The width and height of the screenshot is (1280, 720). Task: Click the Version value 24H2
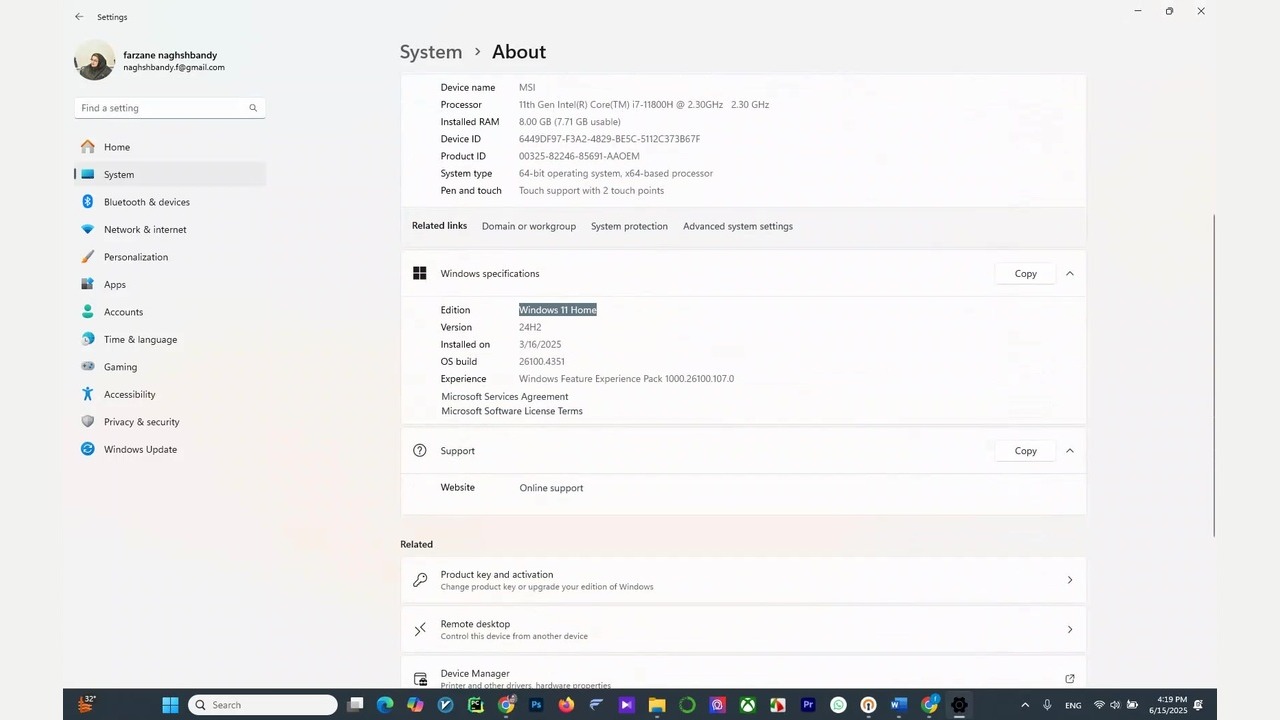click(x=530, y=327)
